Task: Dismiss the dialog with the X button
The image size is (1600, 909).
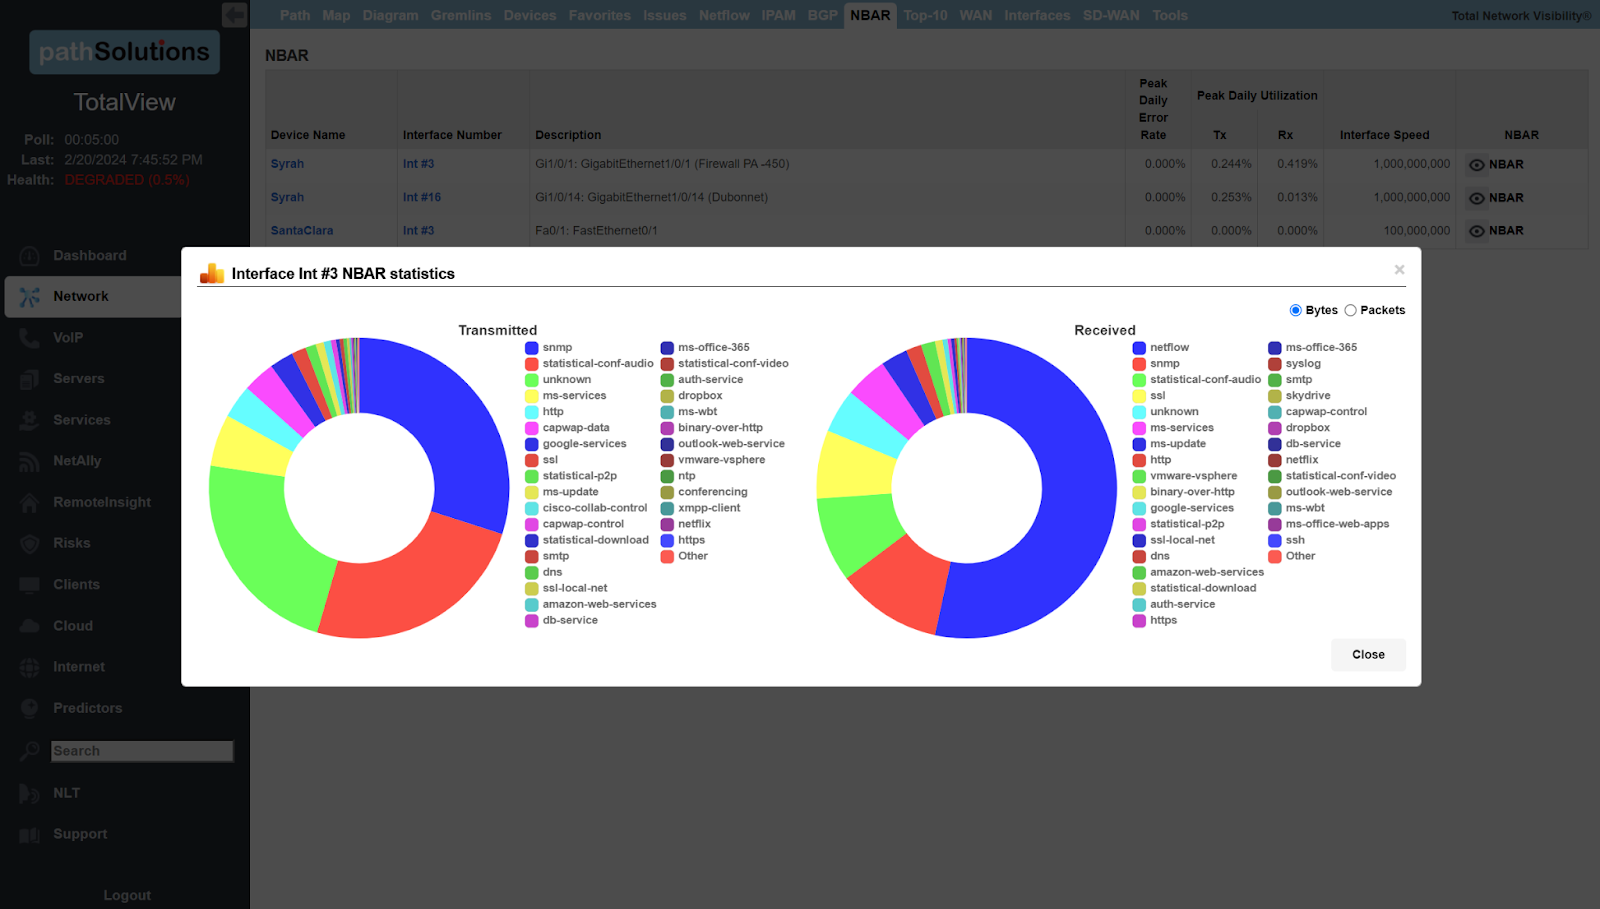Action: tap(1399, 270)
